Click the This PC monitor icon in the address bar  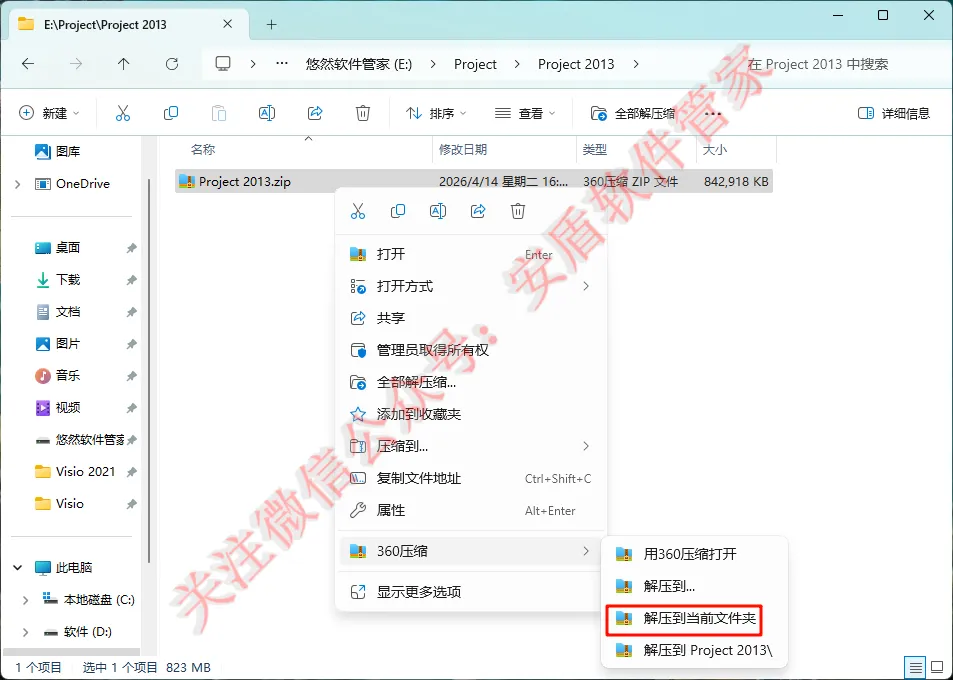[x=223, y=64]
